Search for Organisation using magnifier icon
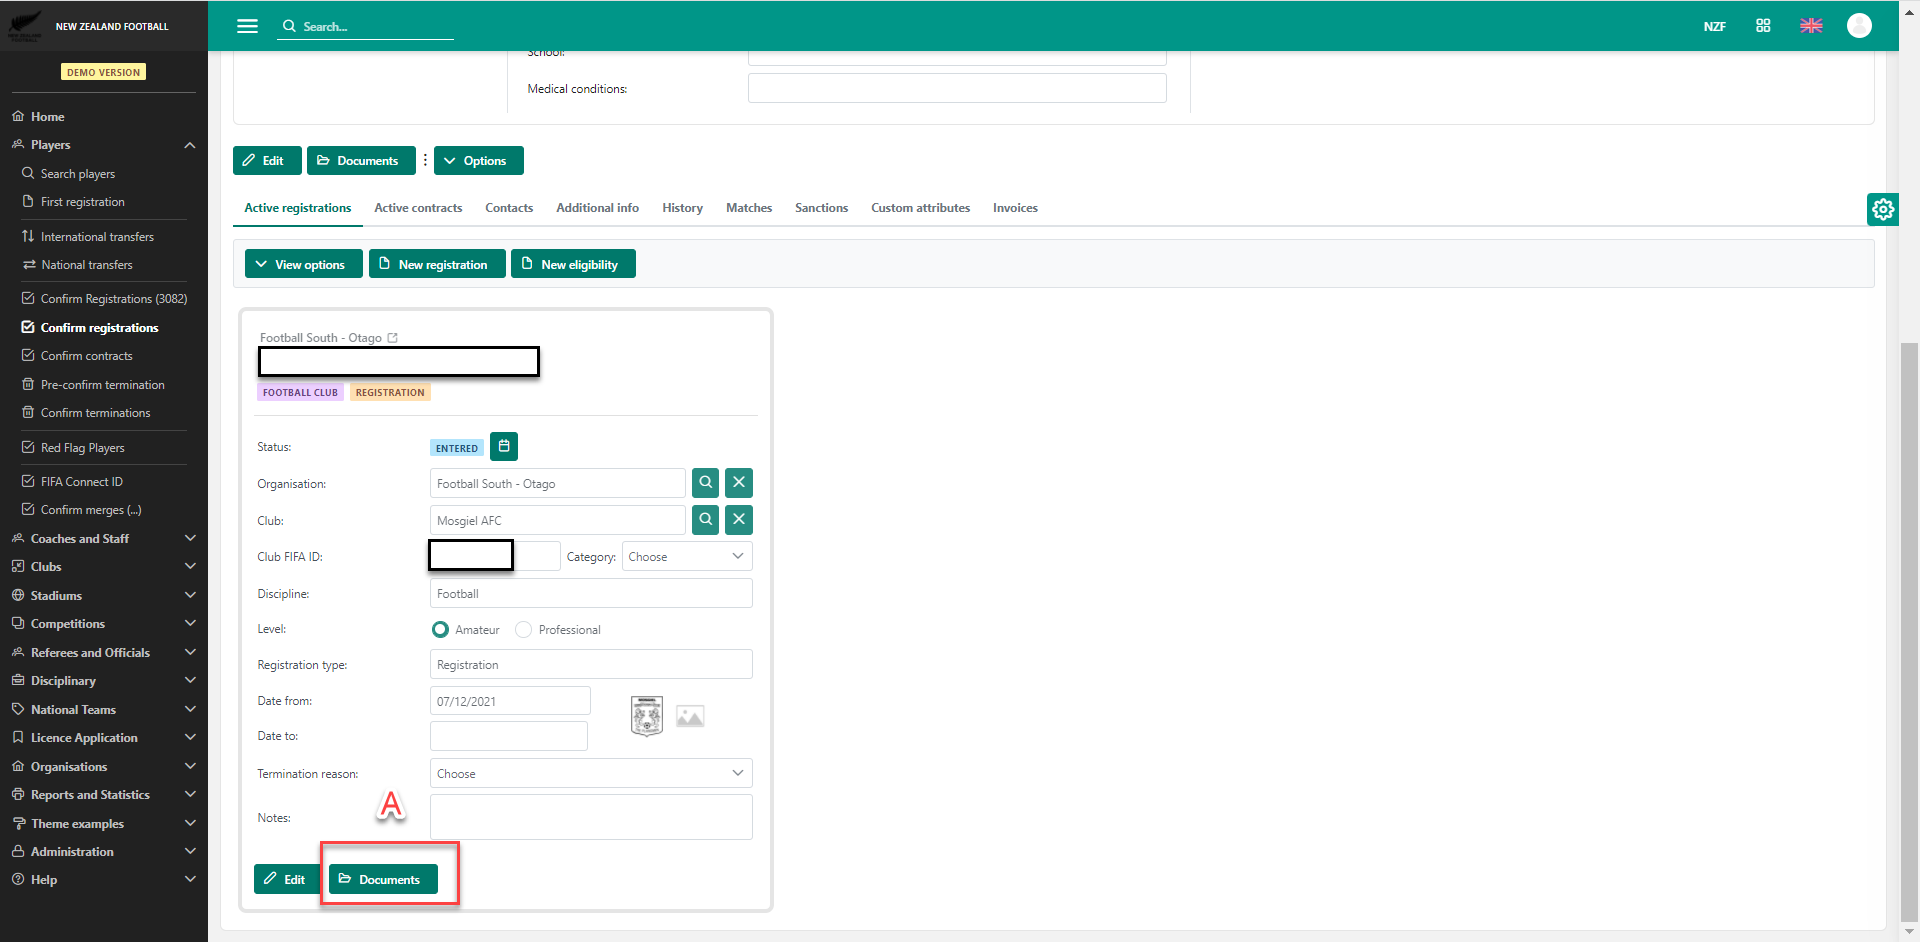 [x=705, y=483]
